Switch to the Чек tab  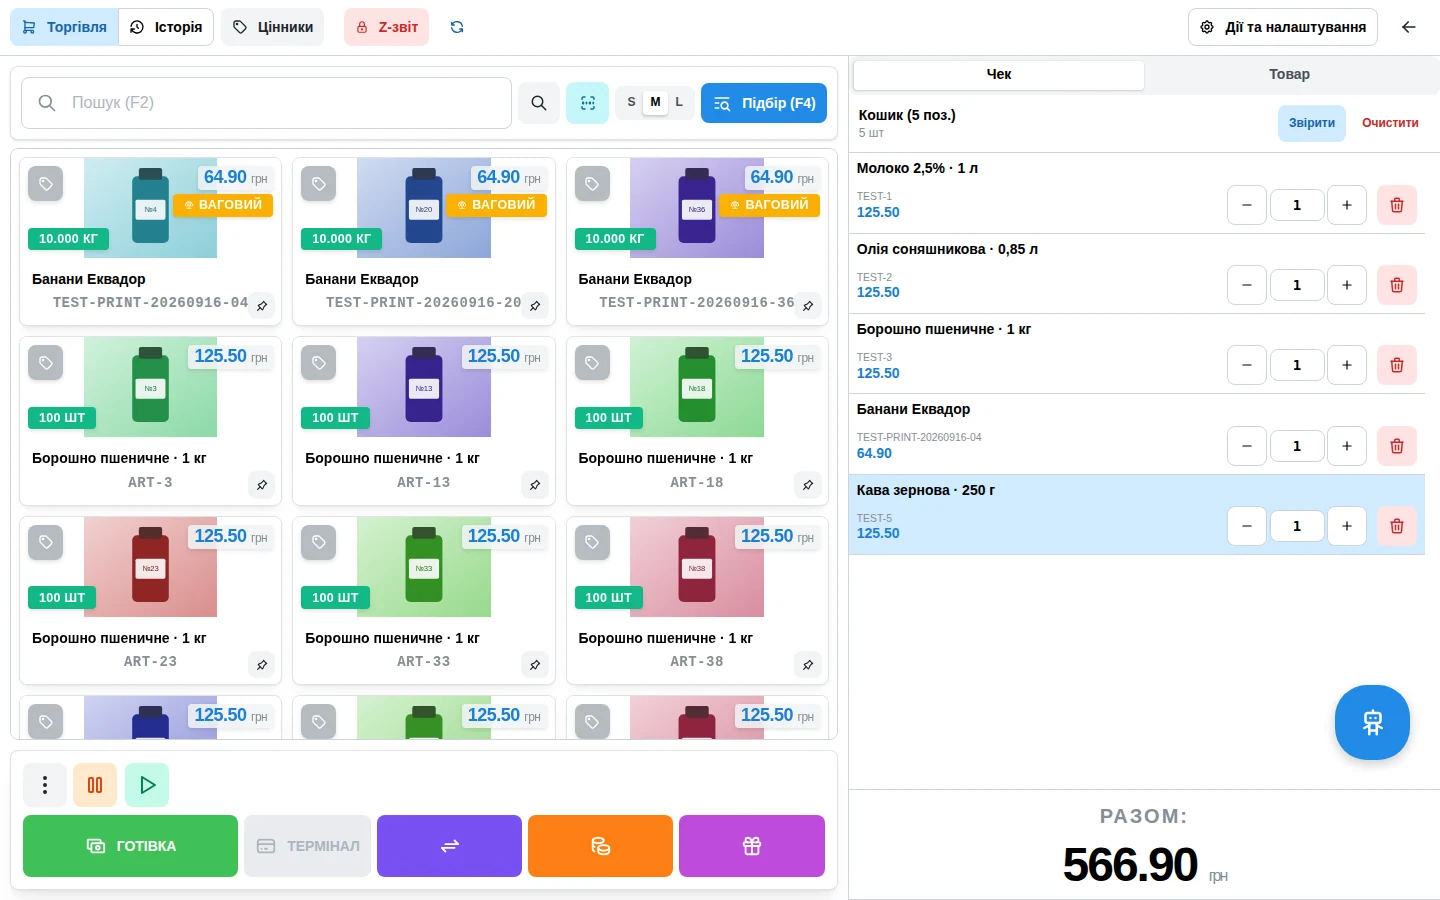point(999,74)
